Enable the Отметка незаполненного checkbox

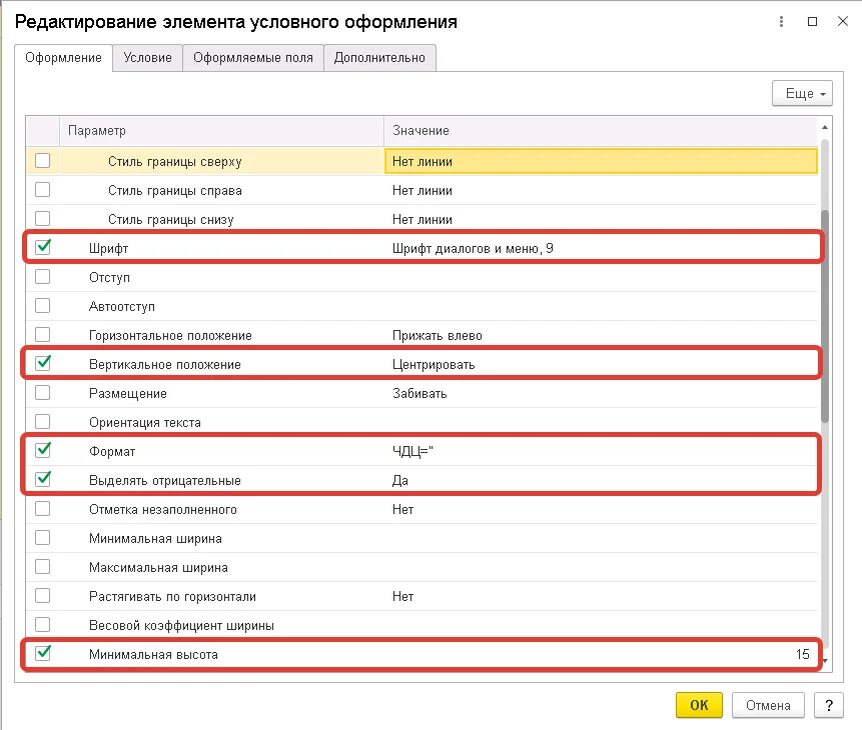pyautogui.click(x=42, y=509)
